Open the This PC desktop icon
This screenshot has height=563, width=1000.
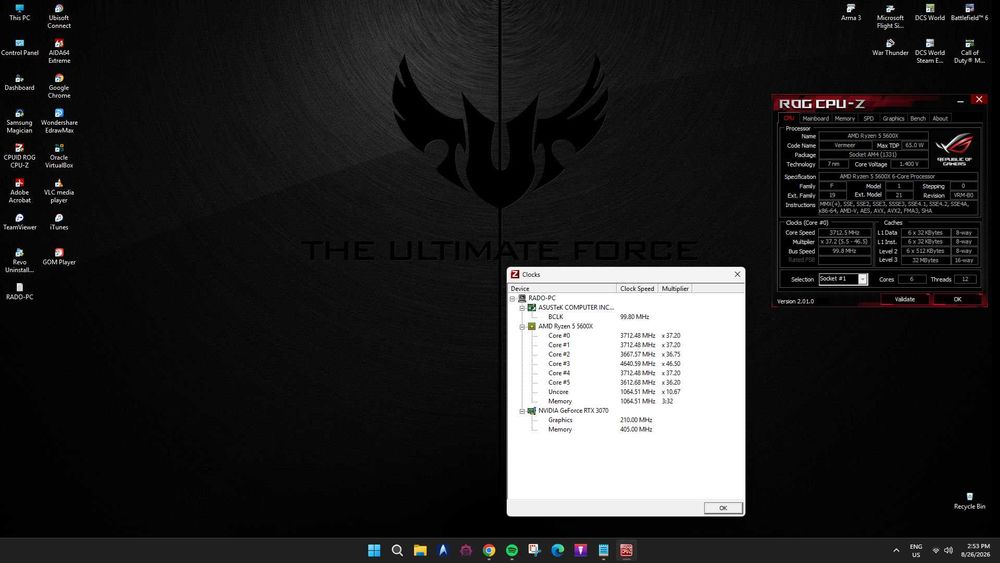(x=19, y=12)
